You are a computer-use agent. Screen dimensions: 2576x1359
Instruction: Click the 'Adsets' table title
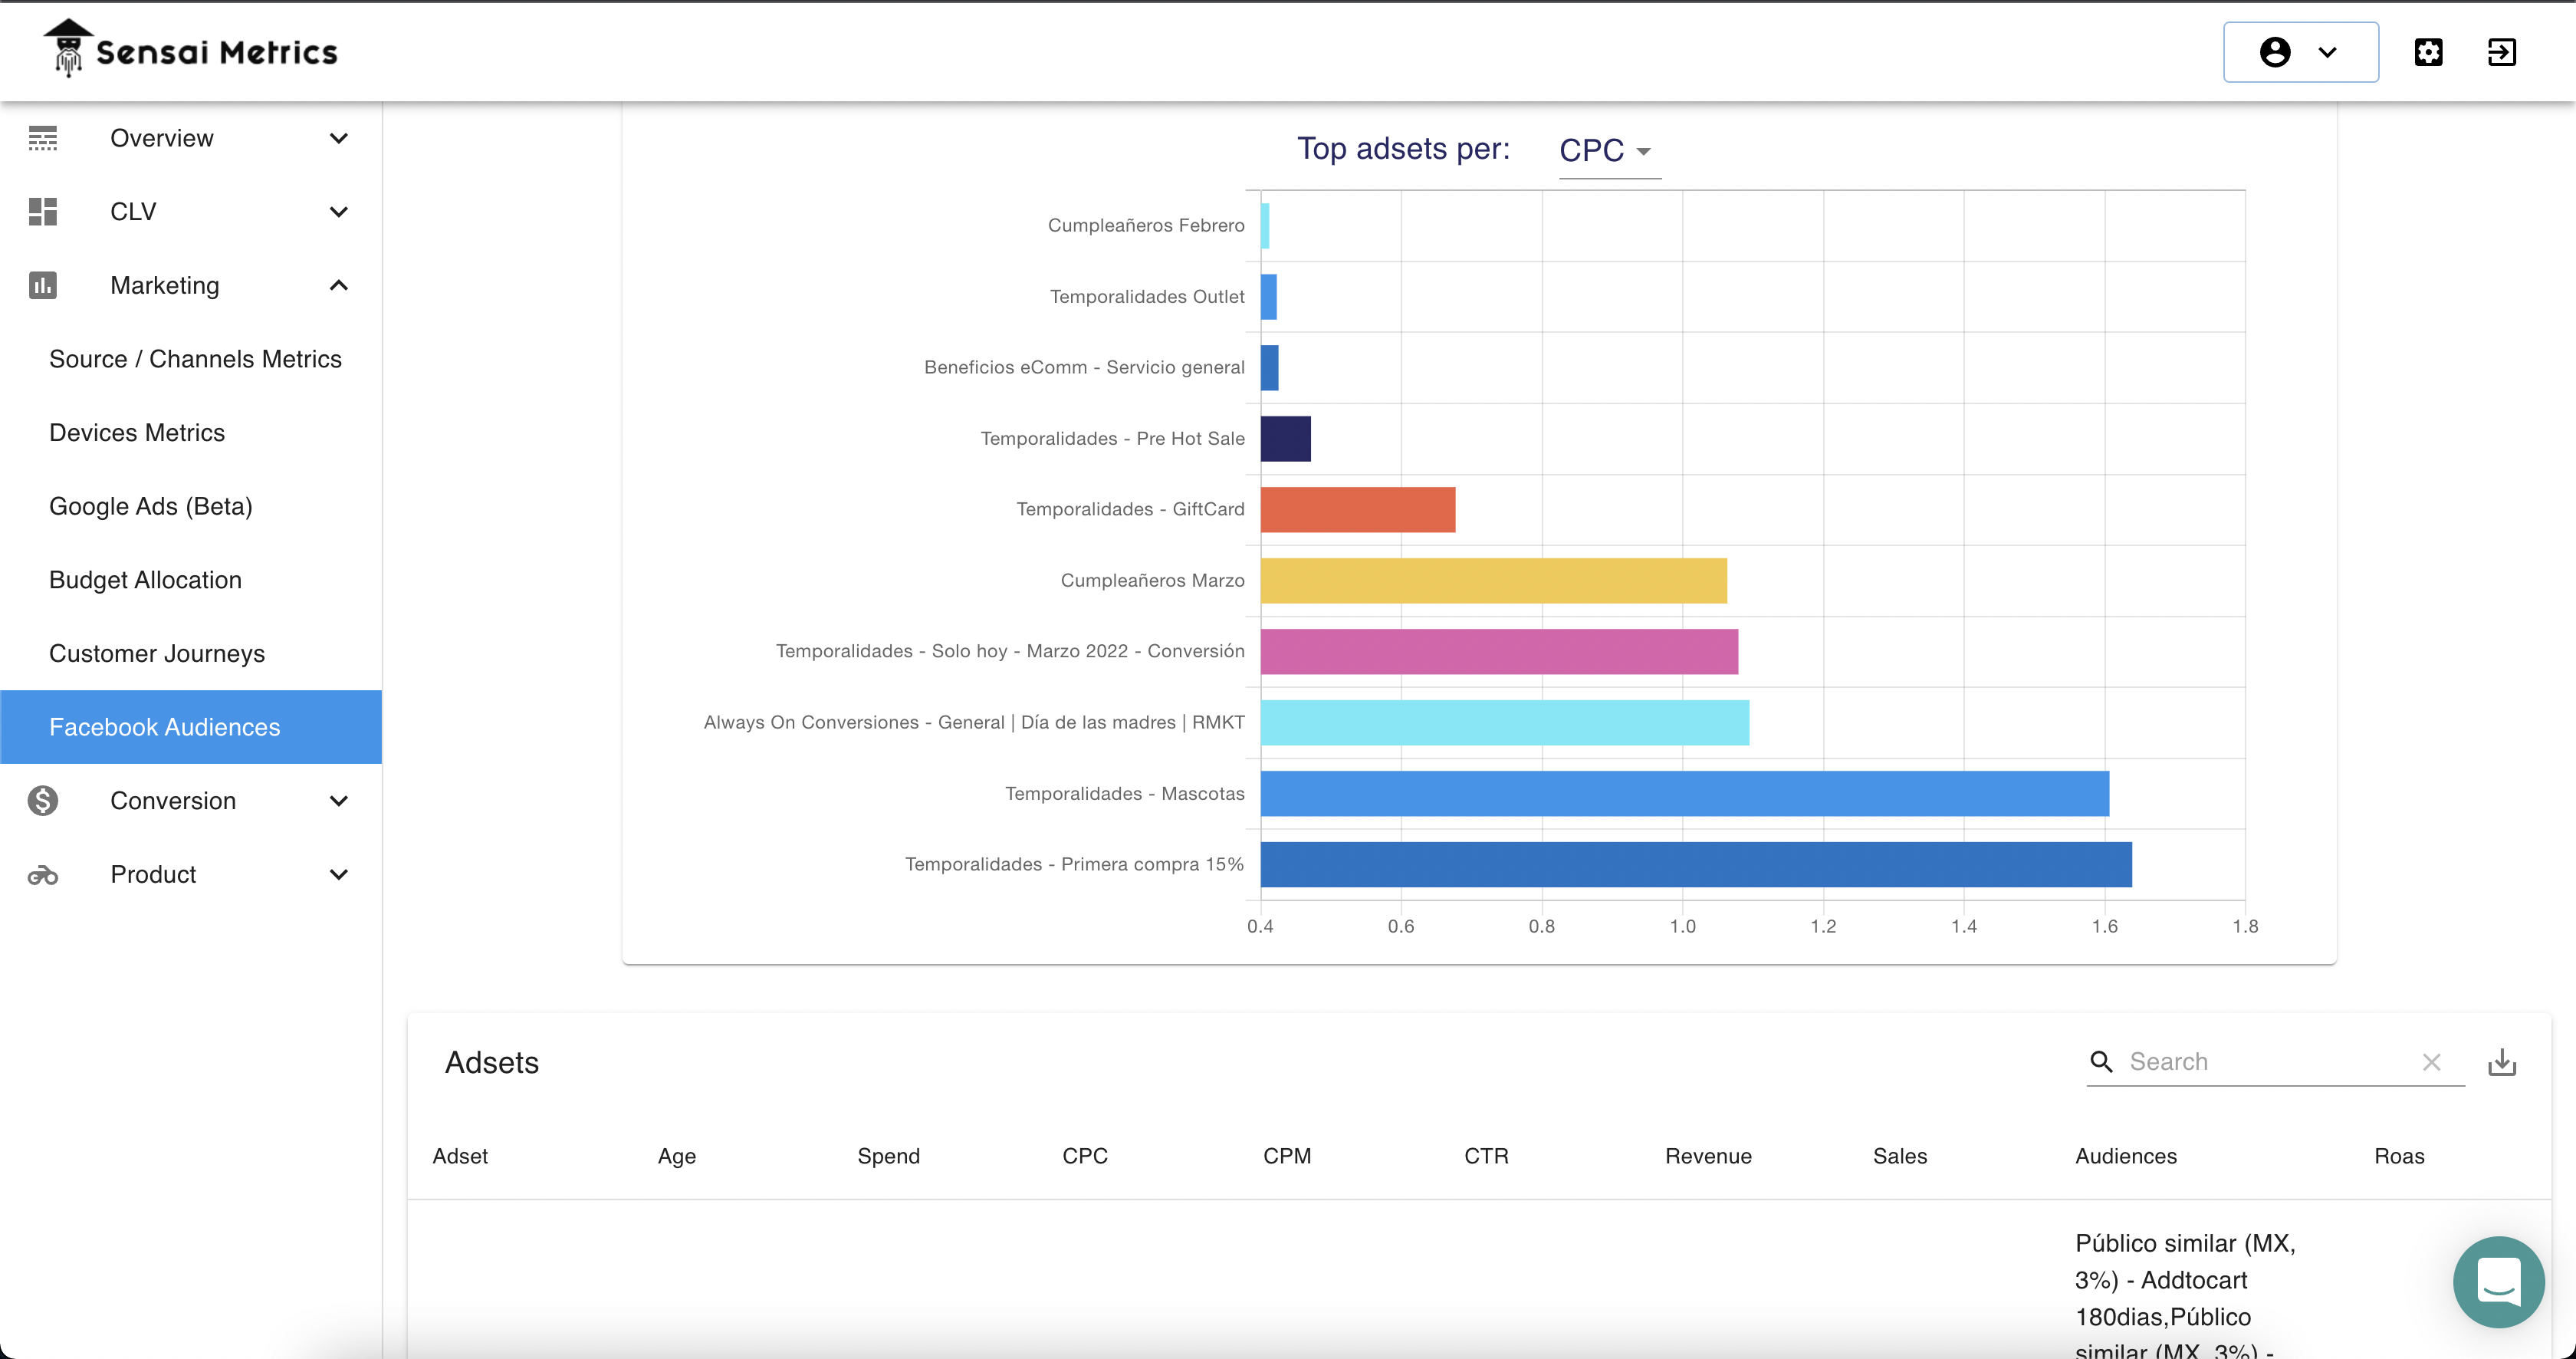(x=492, y=1062)
